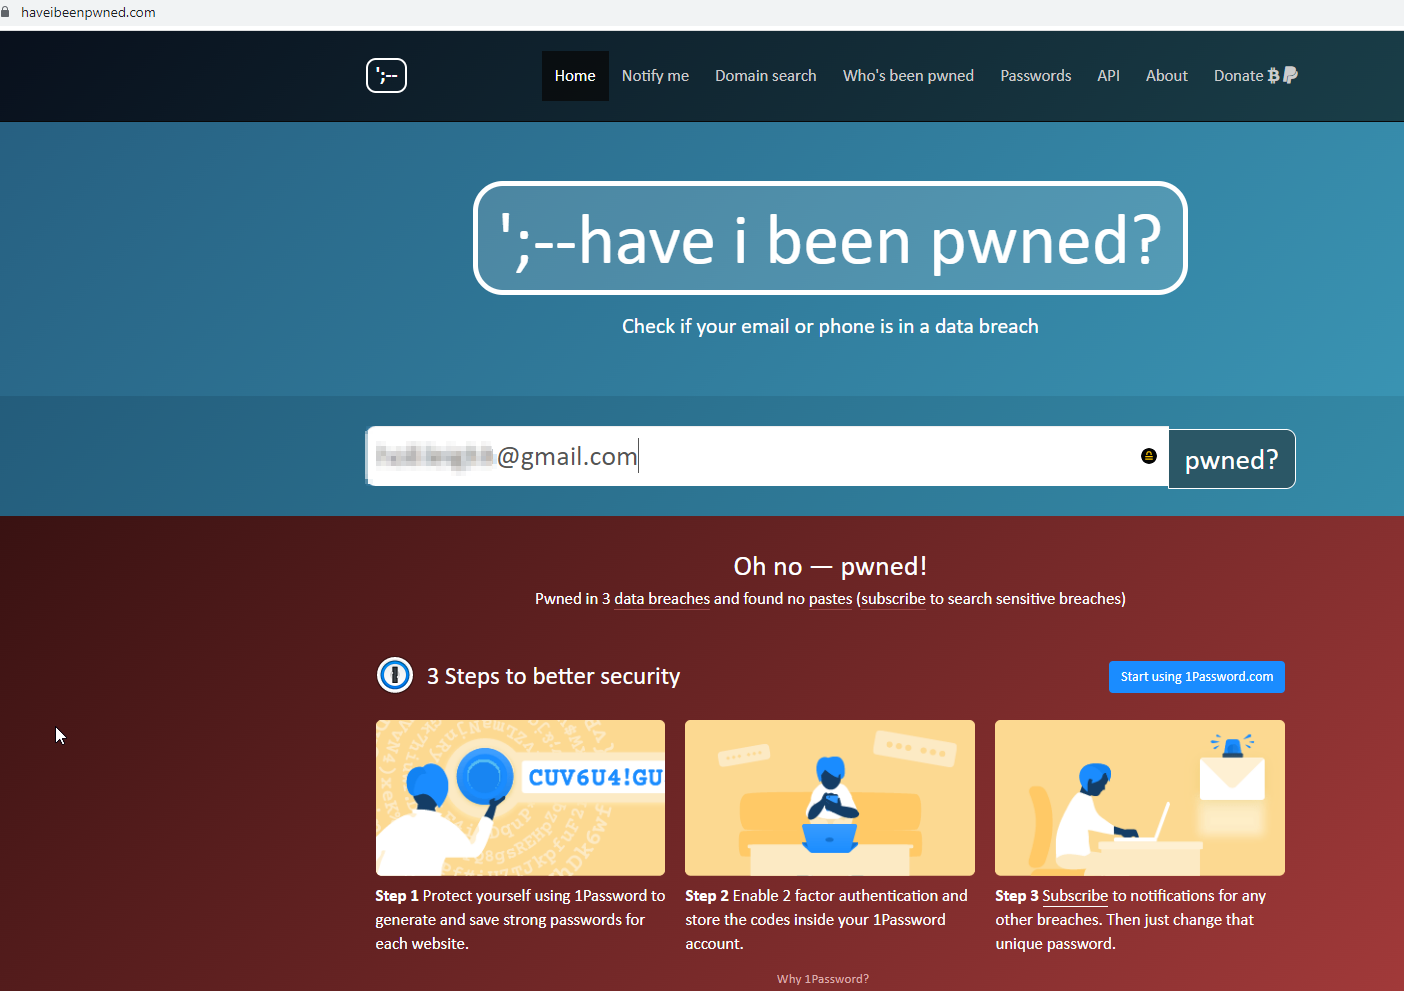
Task: Click the 1Password circular logo icon
Action: click(395, 675)
